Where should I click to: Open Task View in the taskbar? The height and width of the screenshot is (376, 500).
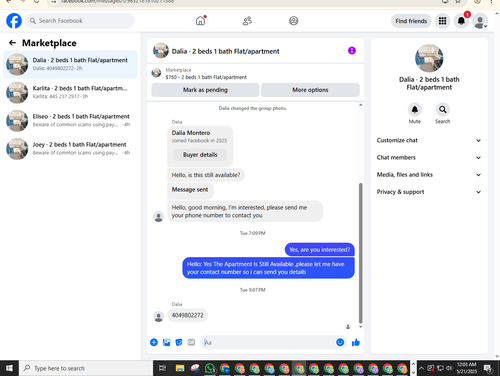pos(162,368)
